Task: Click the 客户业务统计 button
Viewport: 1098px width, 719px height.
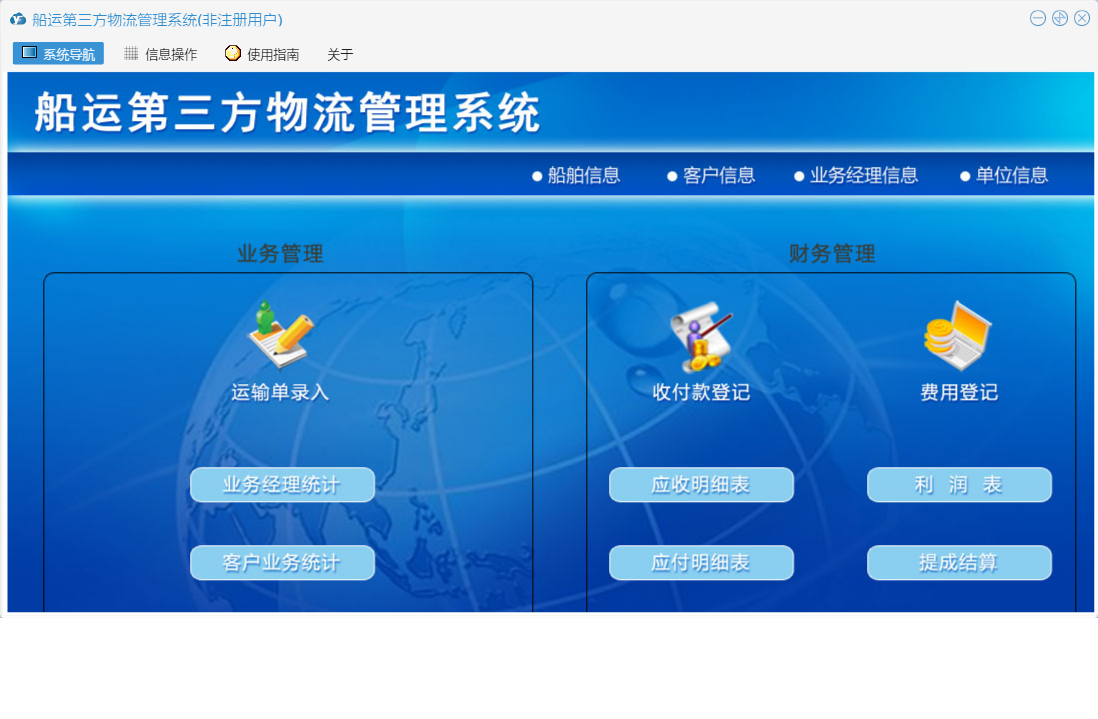Action: (x=282, y=562)
